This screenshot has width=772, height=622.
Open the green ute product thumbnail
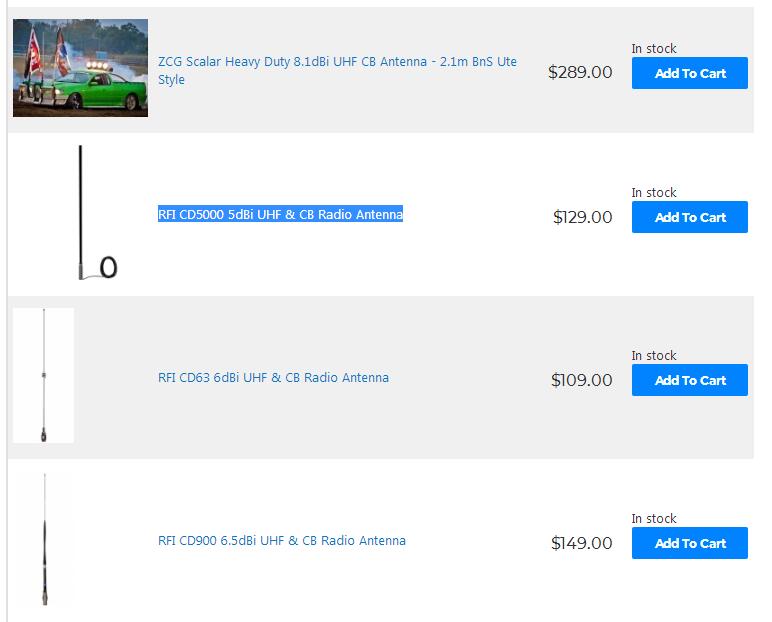point(80,68)
